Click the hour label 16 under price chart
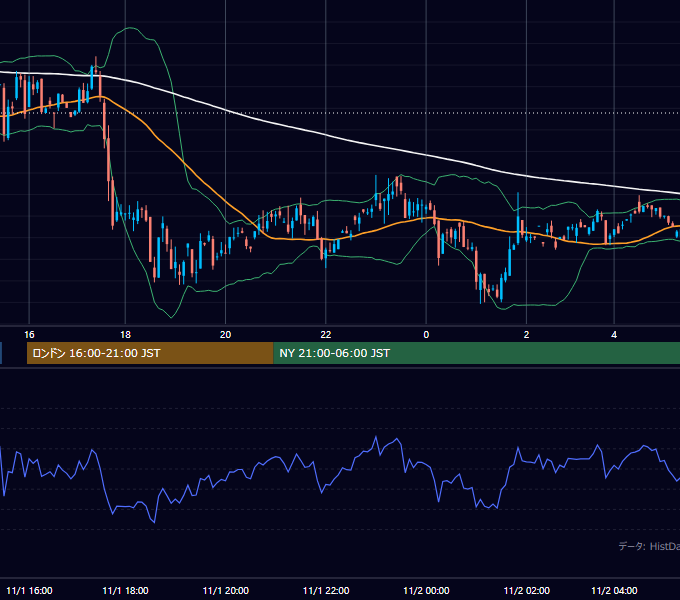This screenshot has height=600, width=680. tap(29, 335)
